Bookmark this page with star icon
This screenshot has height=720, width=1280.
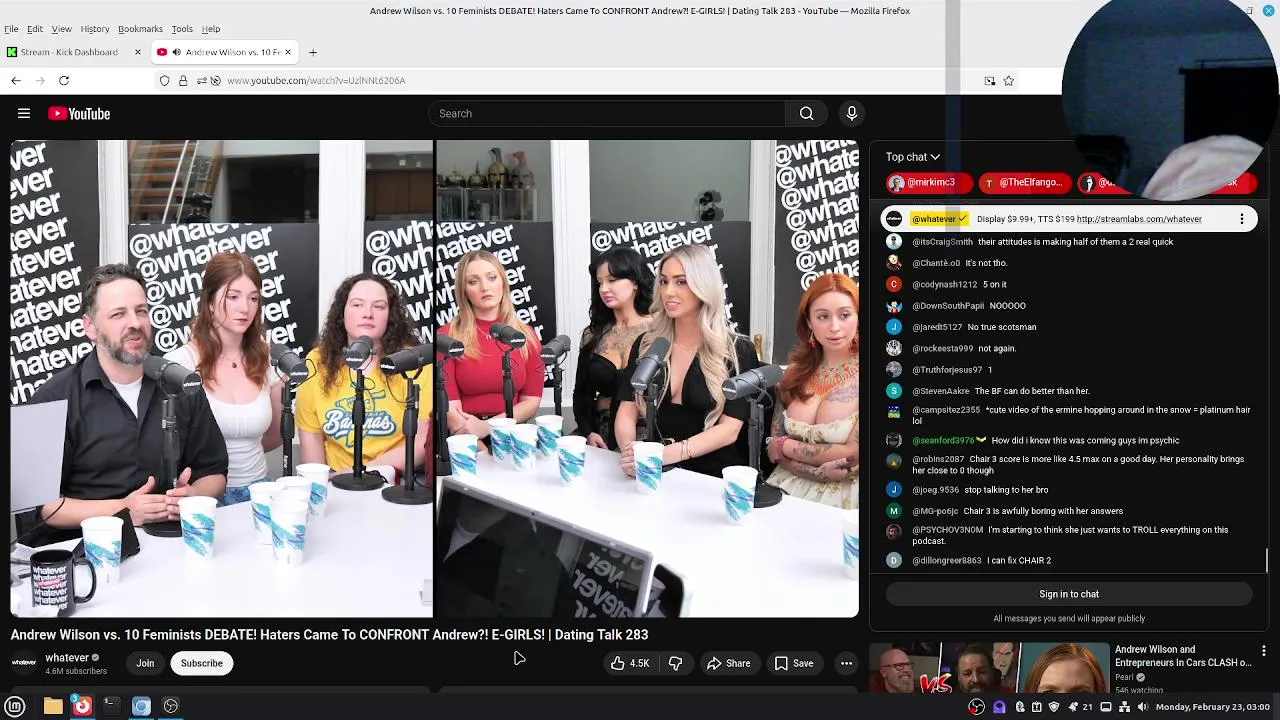(x=1009, y=80)
